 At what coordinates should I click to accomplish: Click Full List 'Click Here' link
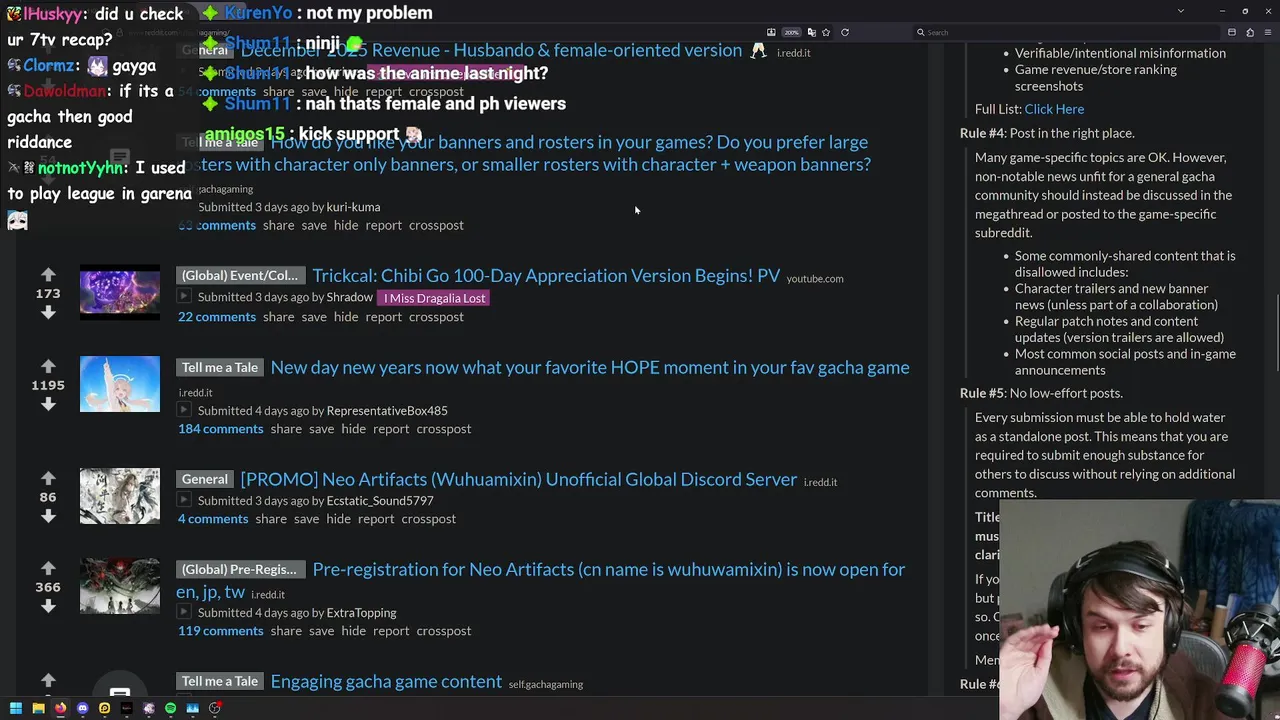click(1054, 109)
